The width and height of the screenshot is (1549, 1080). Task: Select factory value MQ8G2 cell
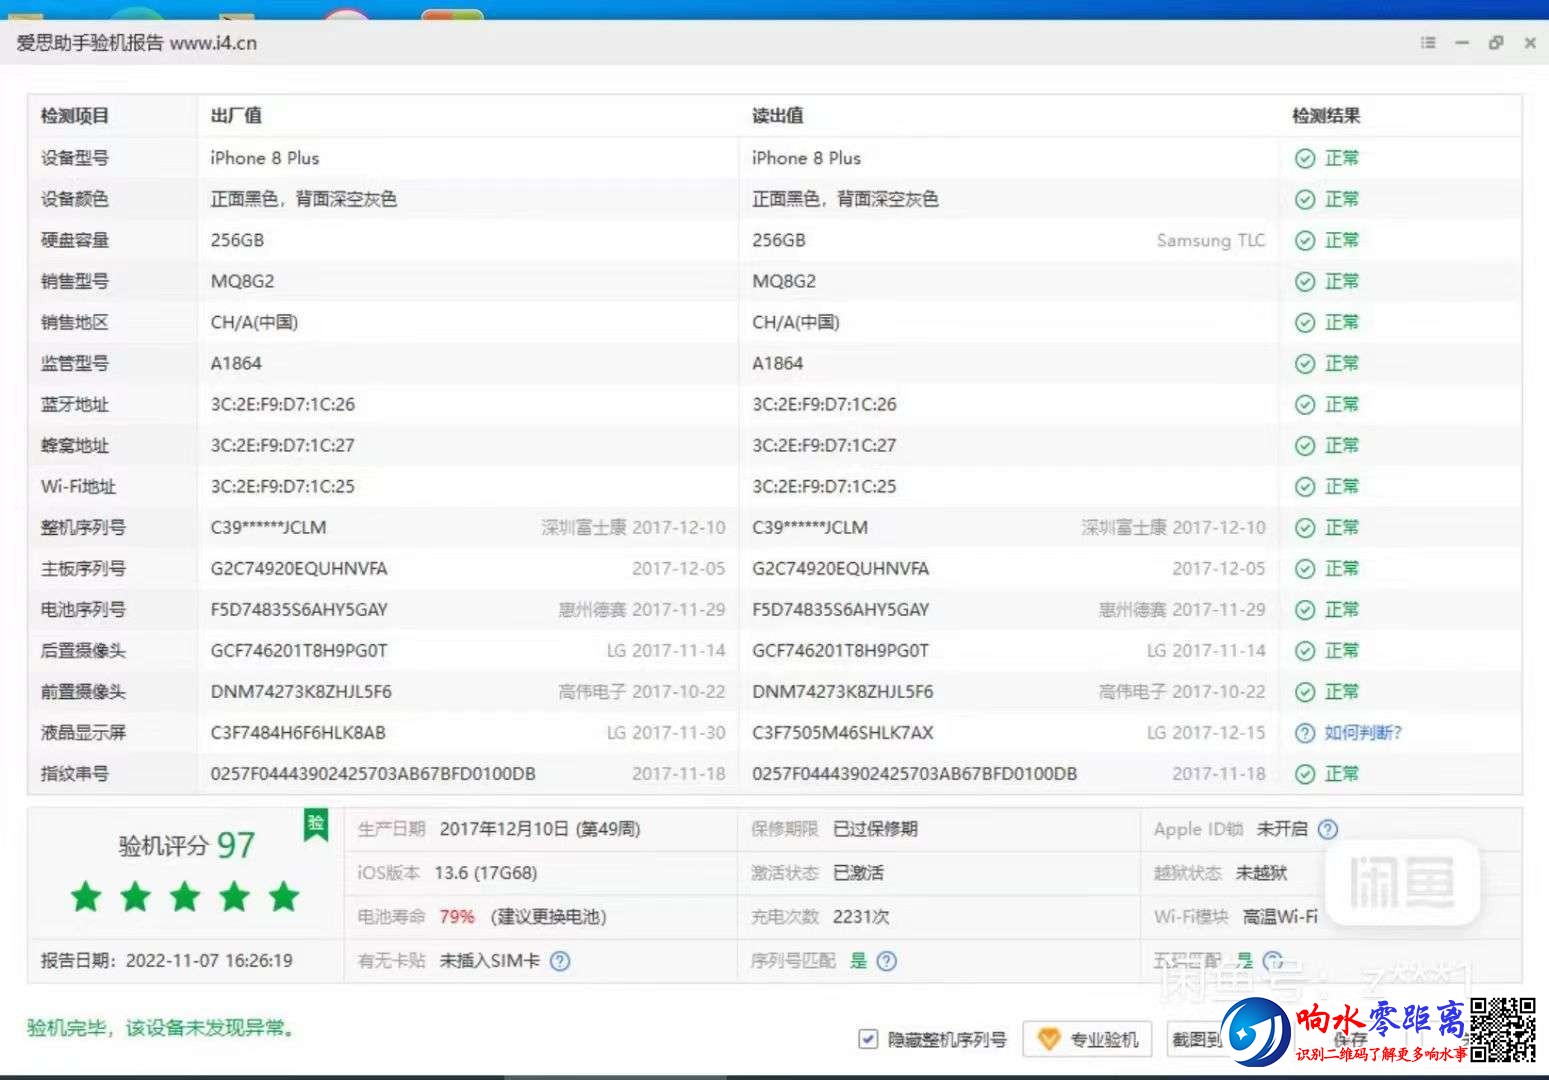pos(242,281)
